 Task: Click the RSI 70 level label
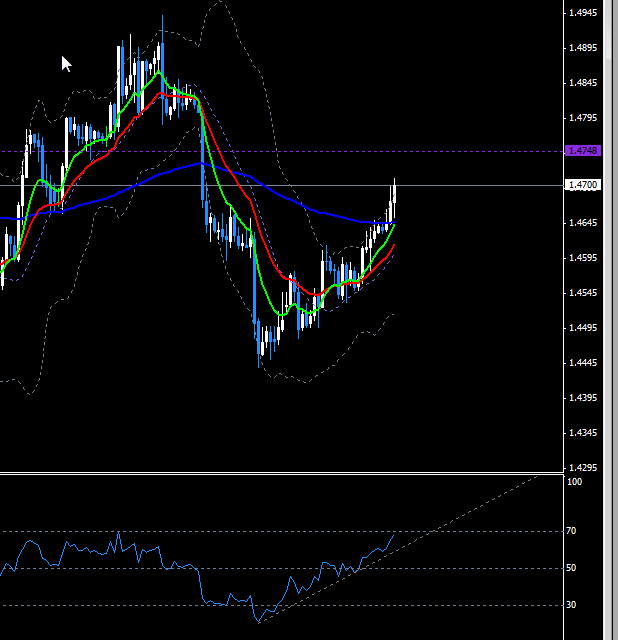(x=571, y=531)
